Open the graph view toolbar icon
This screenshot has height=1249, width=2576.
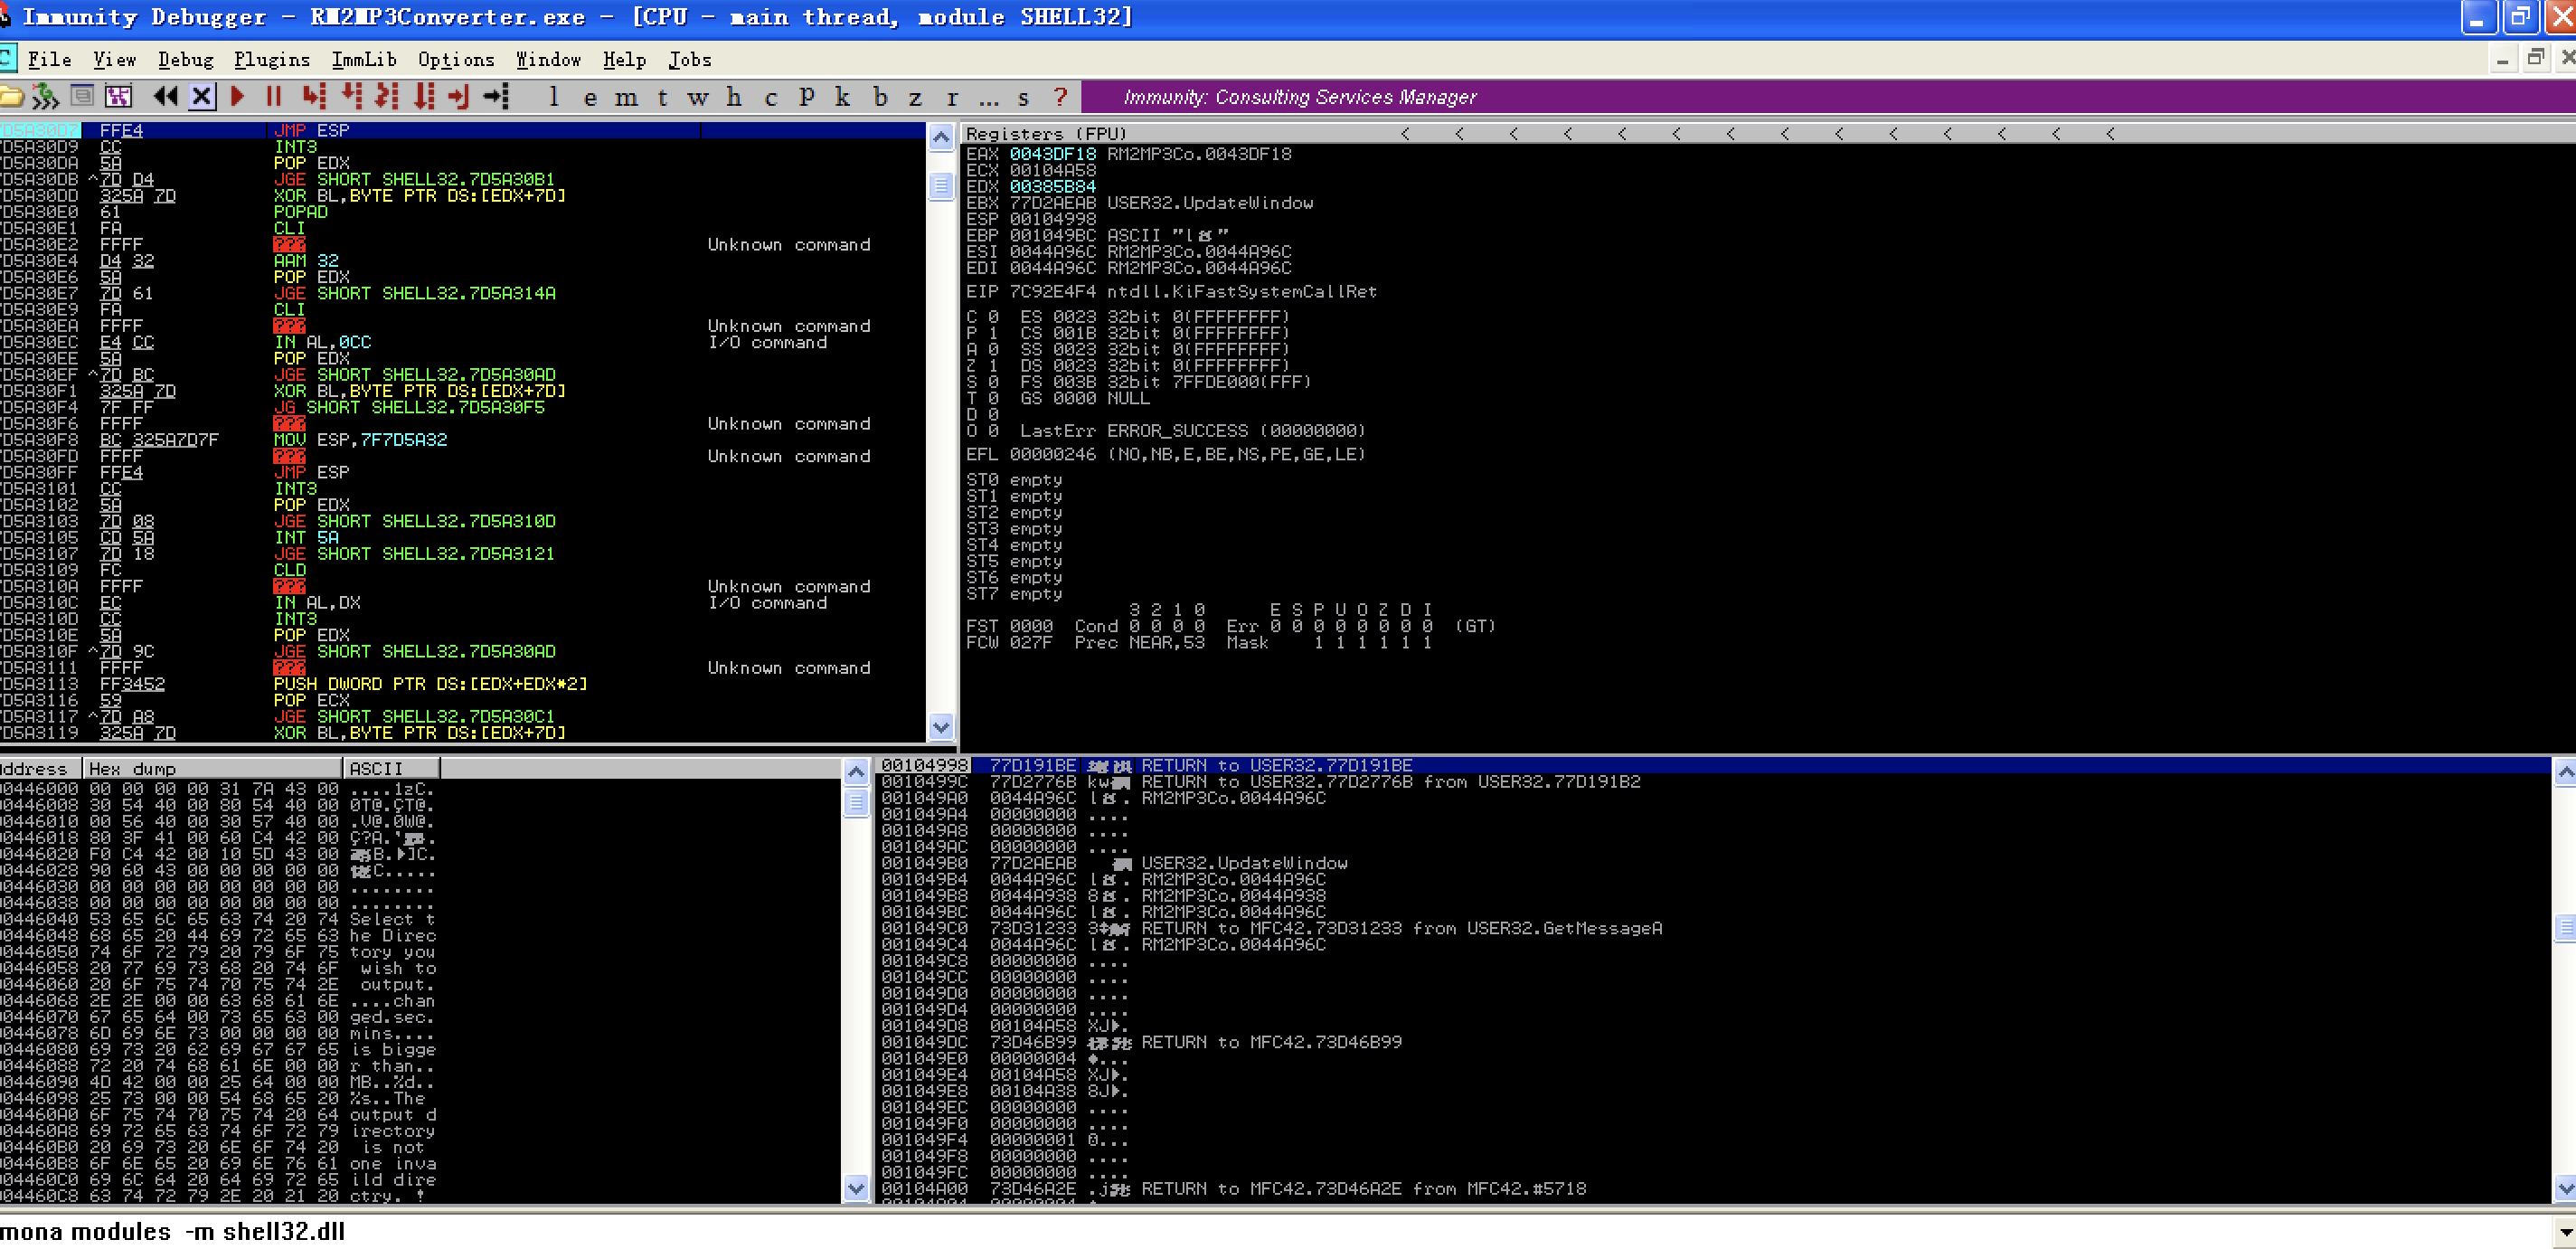click(119, 96)
